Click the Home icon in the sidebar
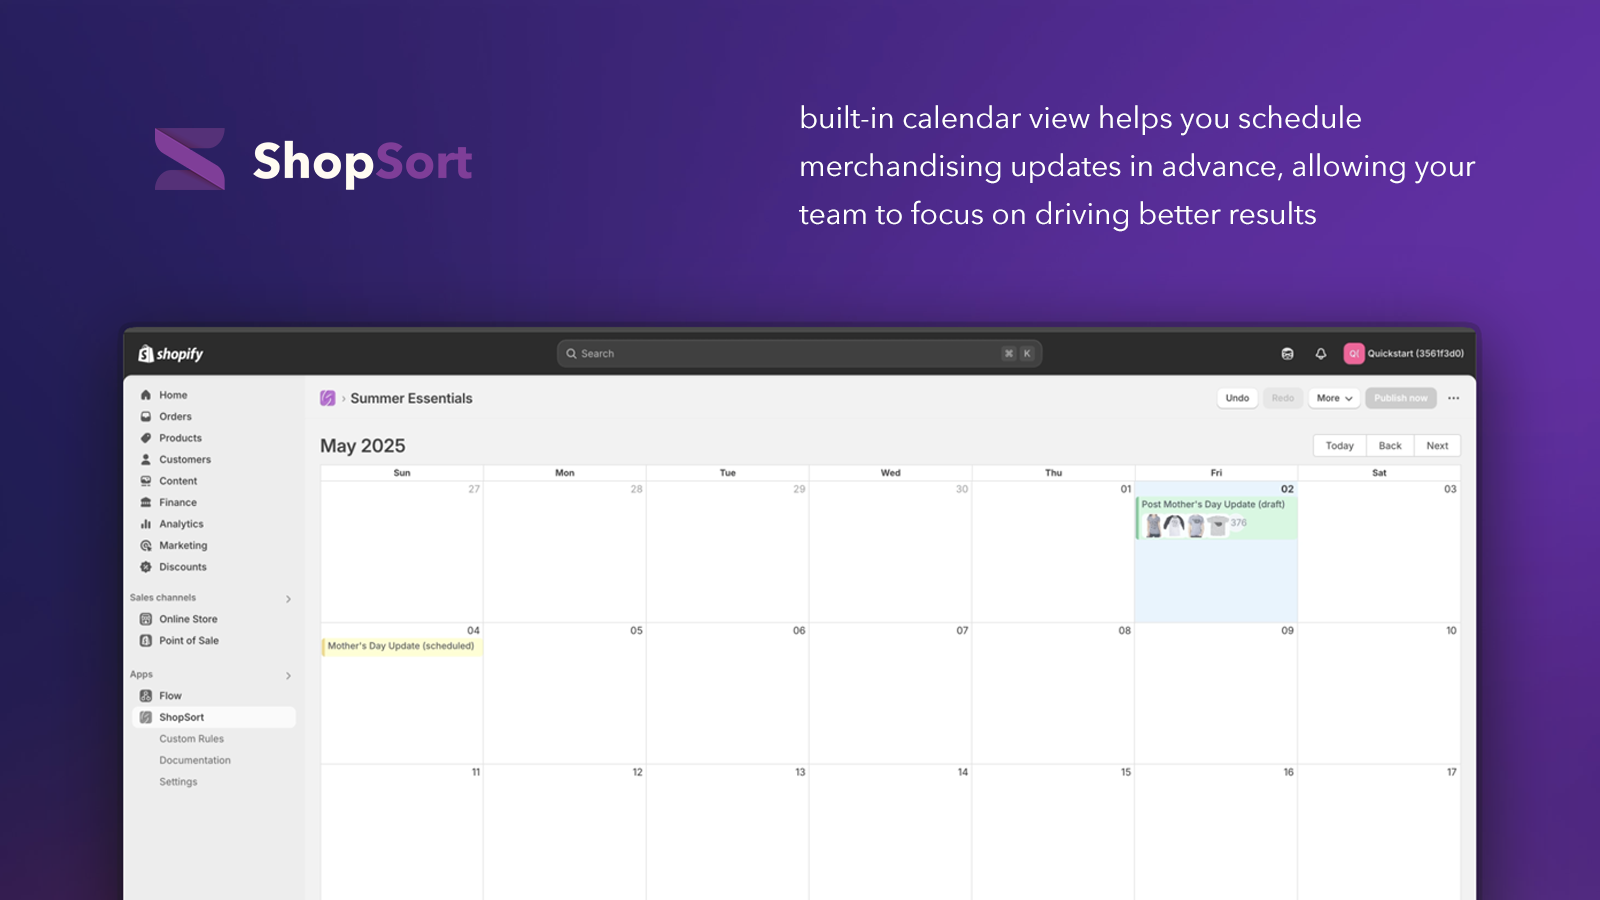This screenshot has width=1600, height=900. [146, 395]
